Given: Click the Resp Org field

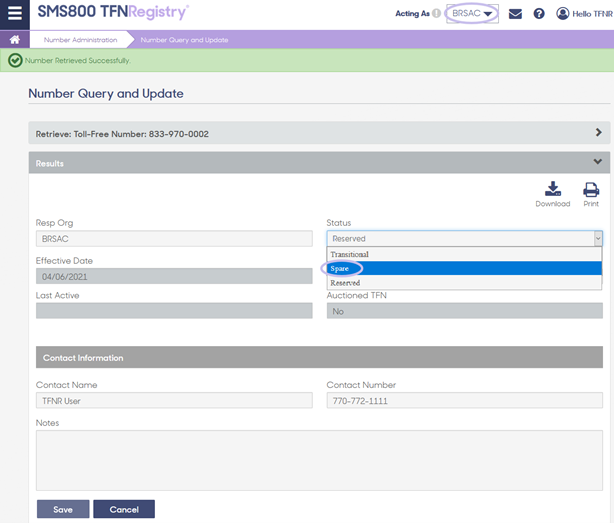Looking at the screenshot, I should tap(174, 239).
